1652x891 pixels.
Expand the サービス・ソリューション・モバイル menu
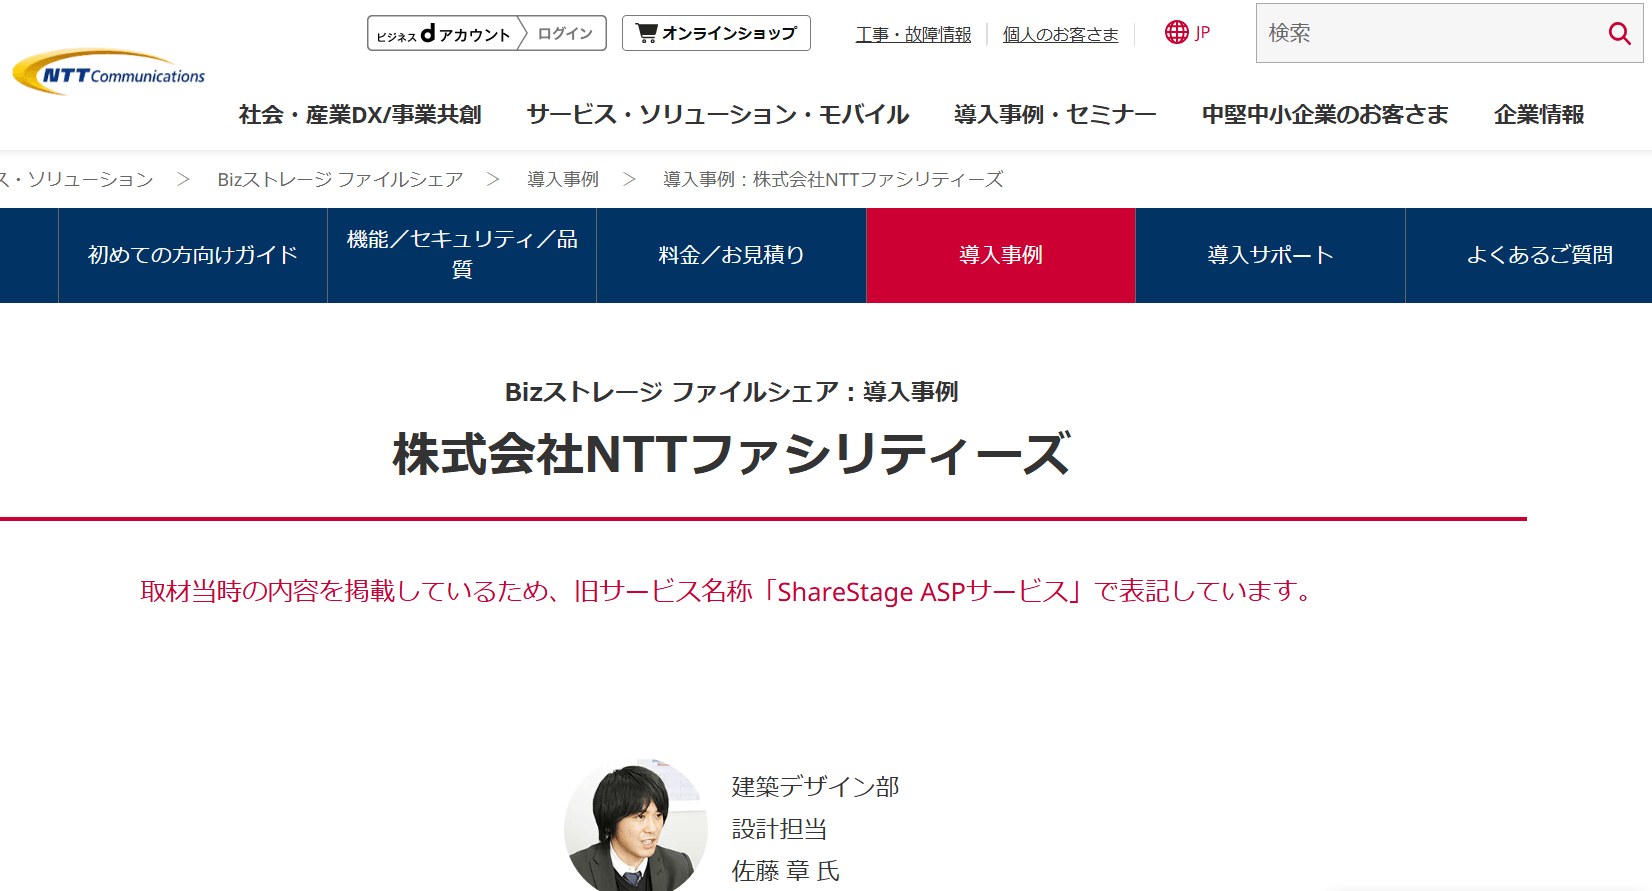click(x=717, y=115)
